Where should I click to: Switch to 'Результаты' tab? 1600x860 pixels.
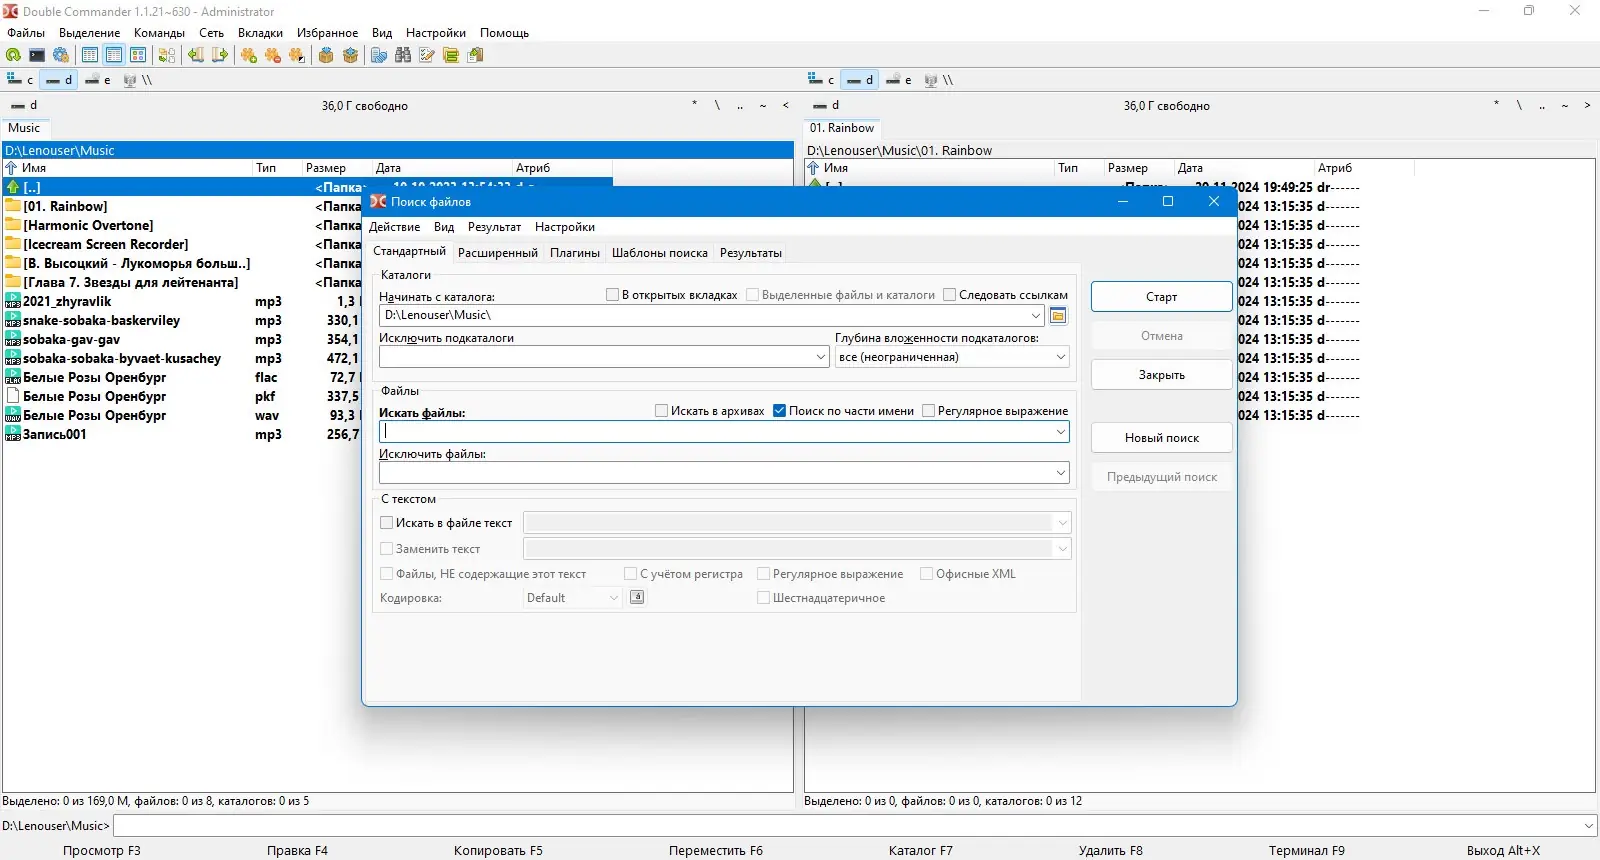click(x=751, y=253)
